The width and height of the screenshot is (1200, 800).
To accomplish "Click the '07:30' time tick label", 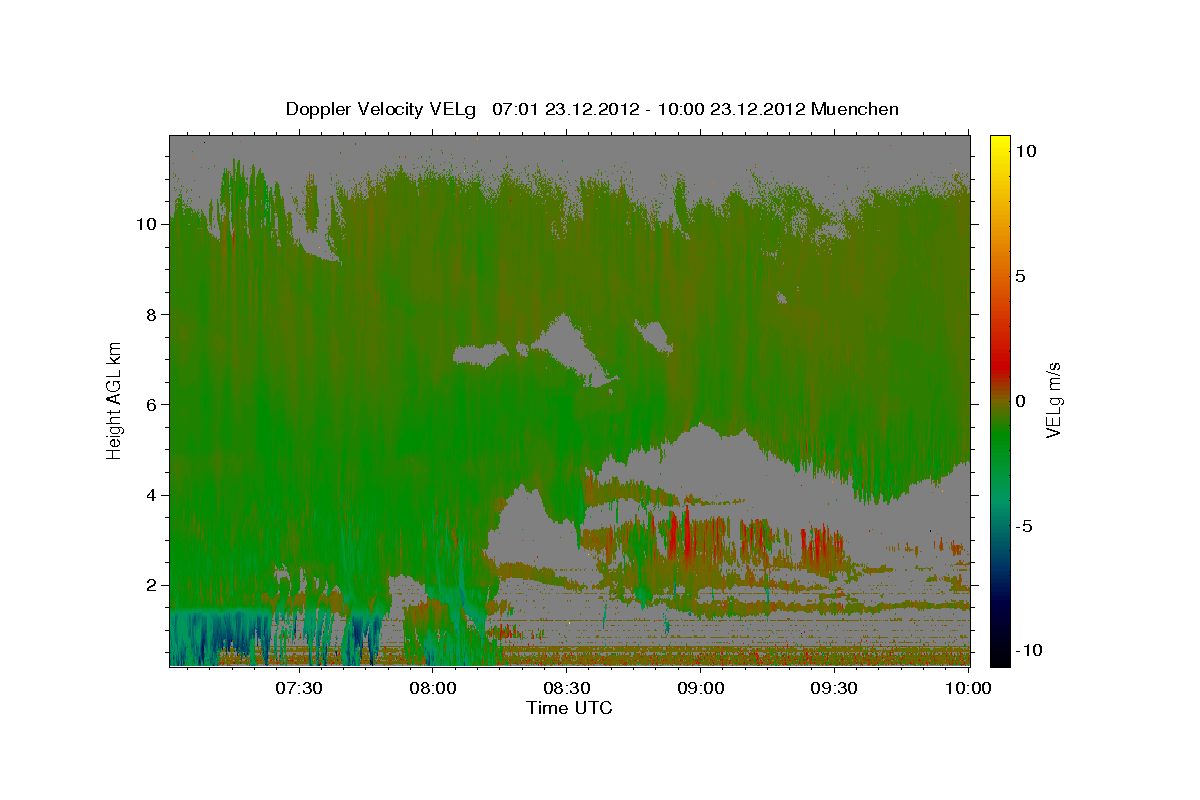I will (x=299, y=688).
